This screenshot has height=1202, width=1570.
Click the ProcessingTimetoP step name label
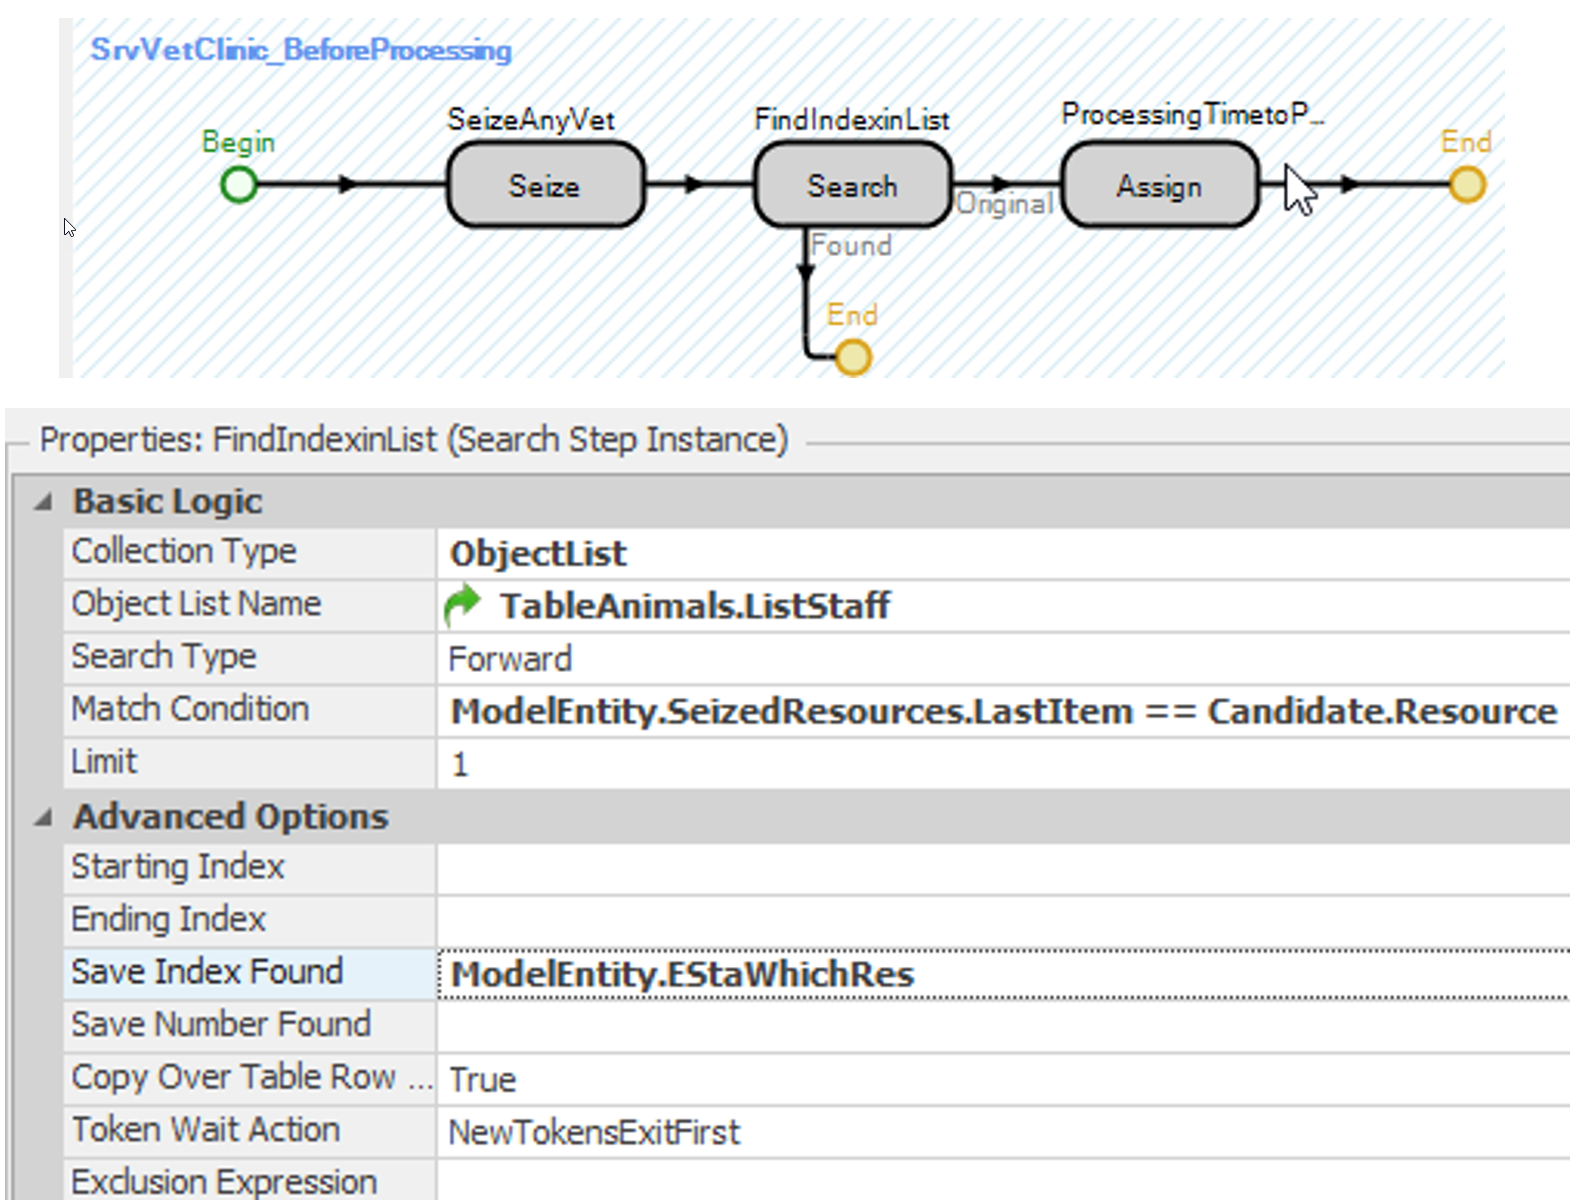[1193, 114]
